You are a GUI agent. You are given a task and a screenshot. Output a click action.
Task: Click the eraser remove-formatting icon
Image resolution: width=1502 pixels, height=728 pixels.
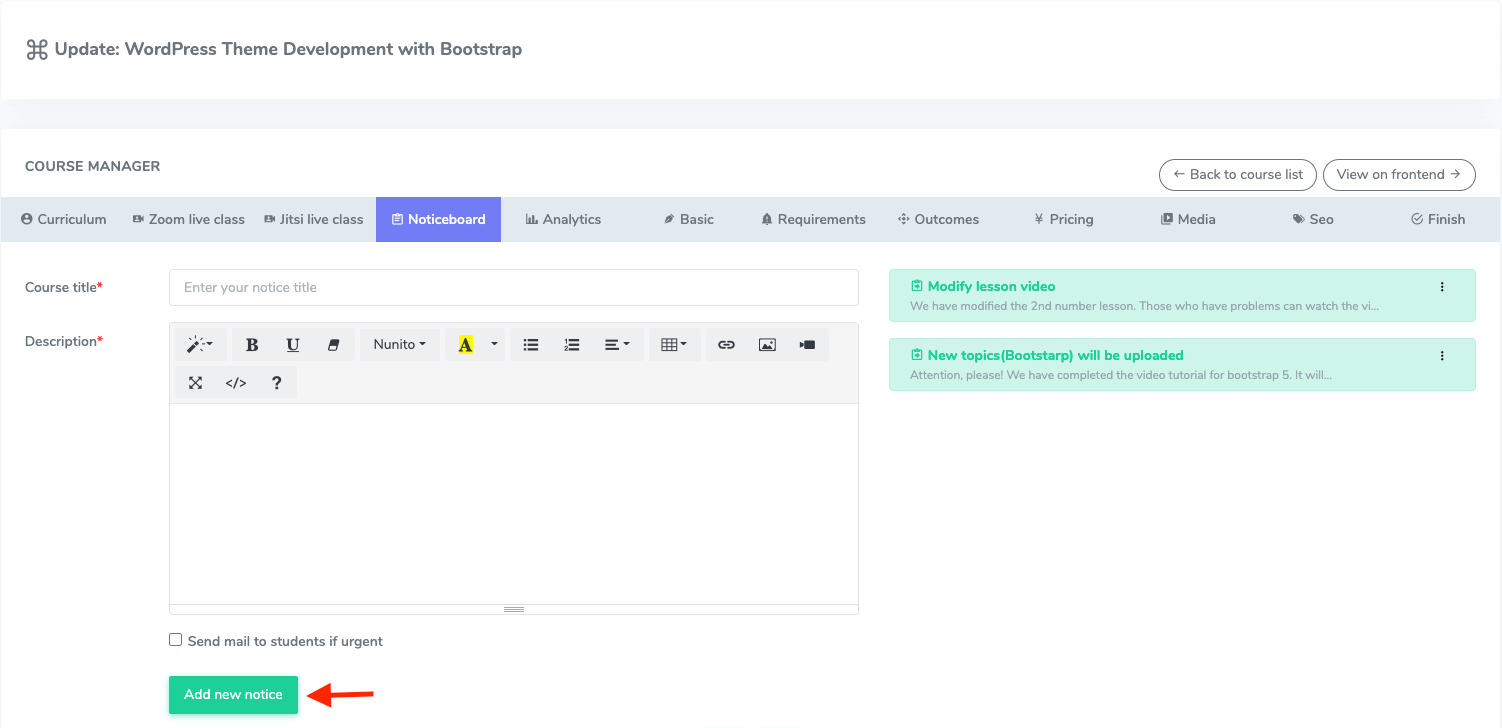(x=334, y=345)
